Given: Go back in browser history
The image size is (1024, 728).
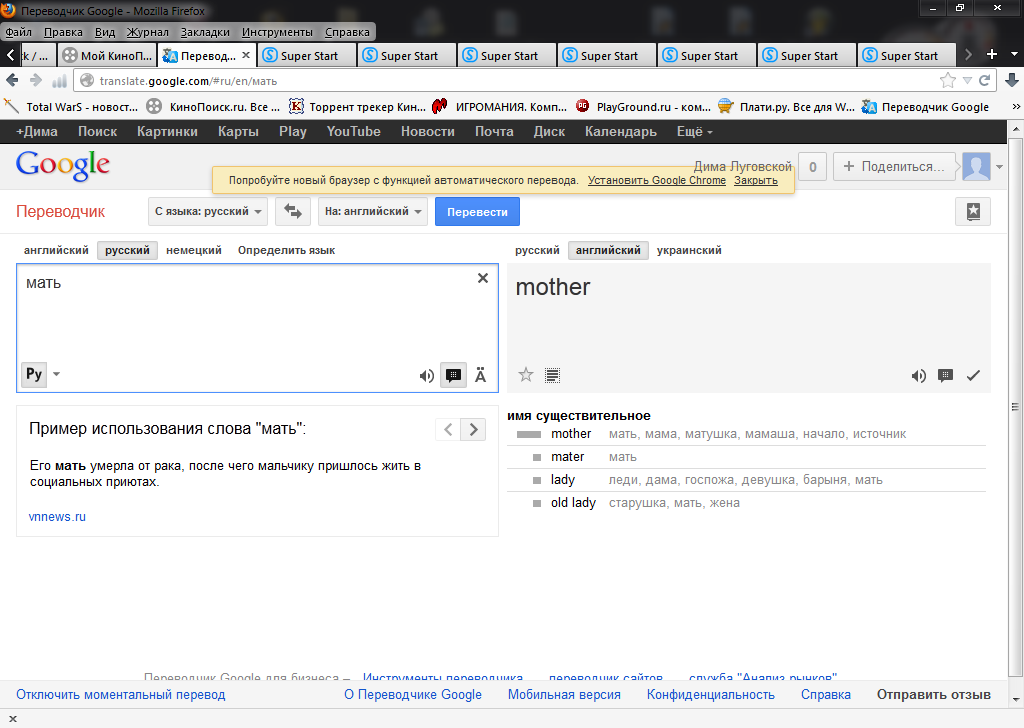Looking at the screenshot, I should coord(12,80).
